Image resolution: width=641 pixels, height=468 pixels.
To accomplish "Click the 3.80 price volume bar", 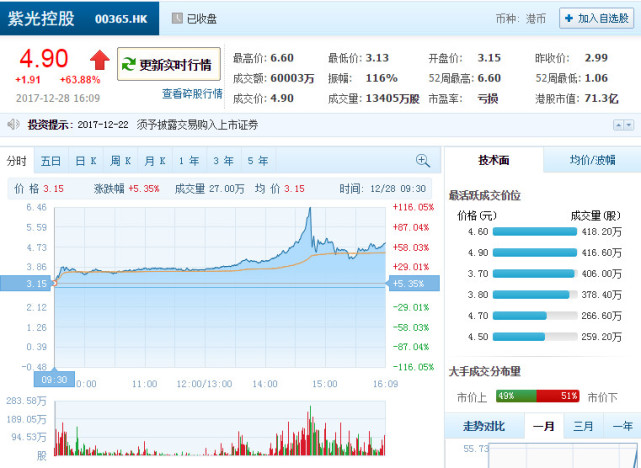I will [535, 294].
